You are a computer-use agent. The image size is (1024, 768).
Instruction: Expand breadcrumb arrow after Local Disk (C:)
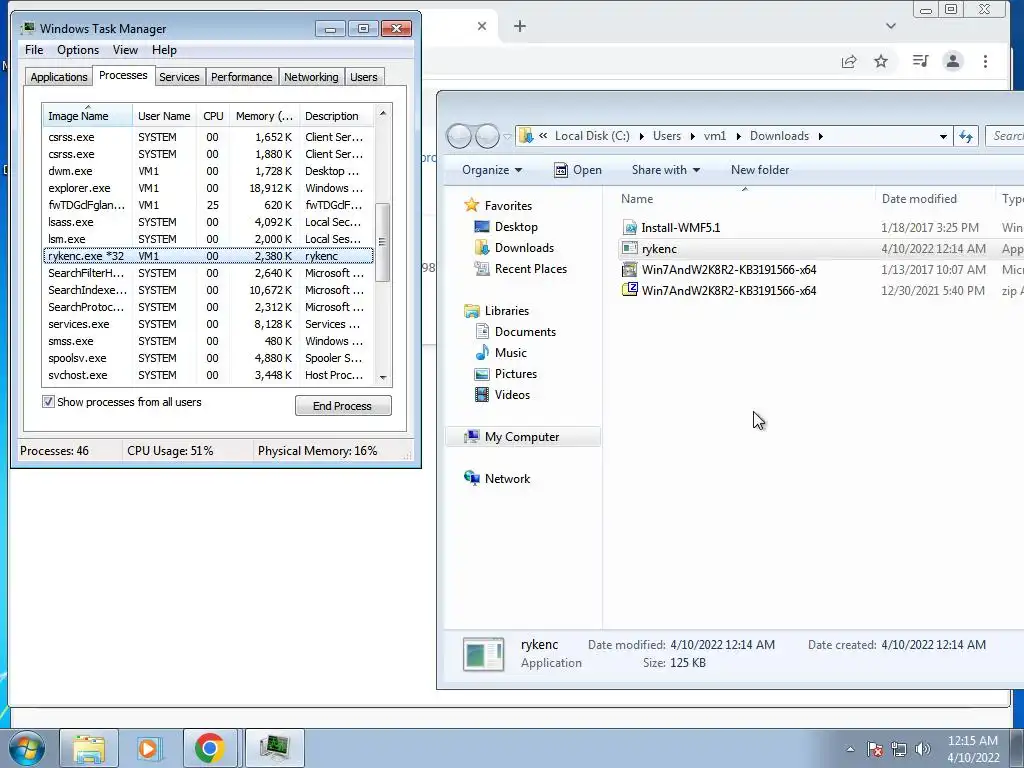click(x=641, y=136)
